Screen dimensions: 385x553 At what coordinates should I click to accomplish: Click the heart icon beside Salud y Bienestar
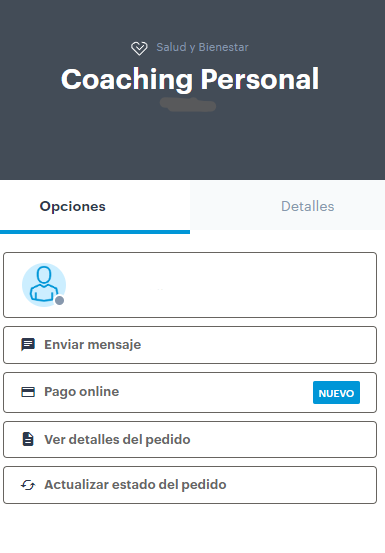click(x=139, y=48)
